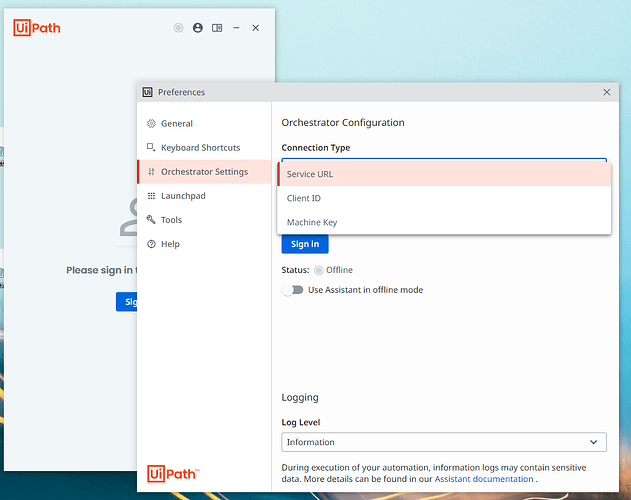
Task: Click the Logging heading text
Action: coord(300,397)
